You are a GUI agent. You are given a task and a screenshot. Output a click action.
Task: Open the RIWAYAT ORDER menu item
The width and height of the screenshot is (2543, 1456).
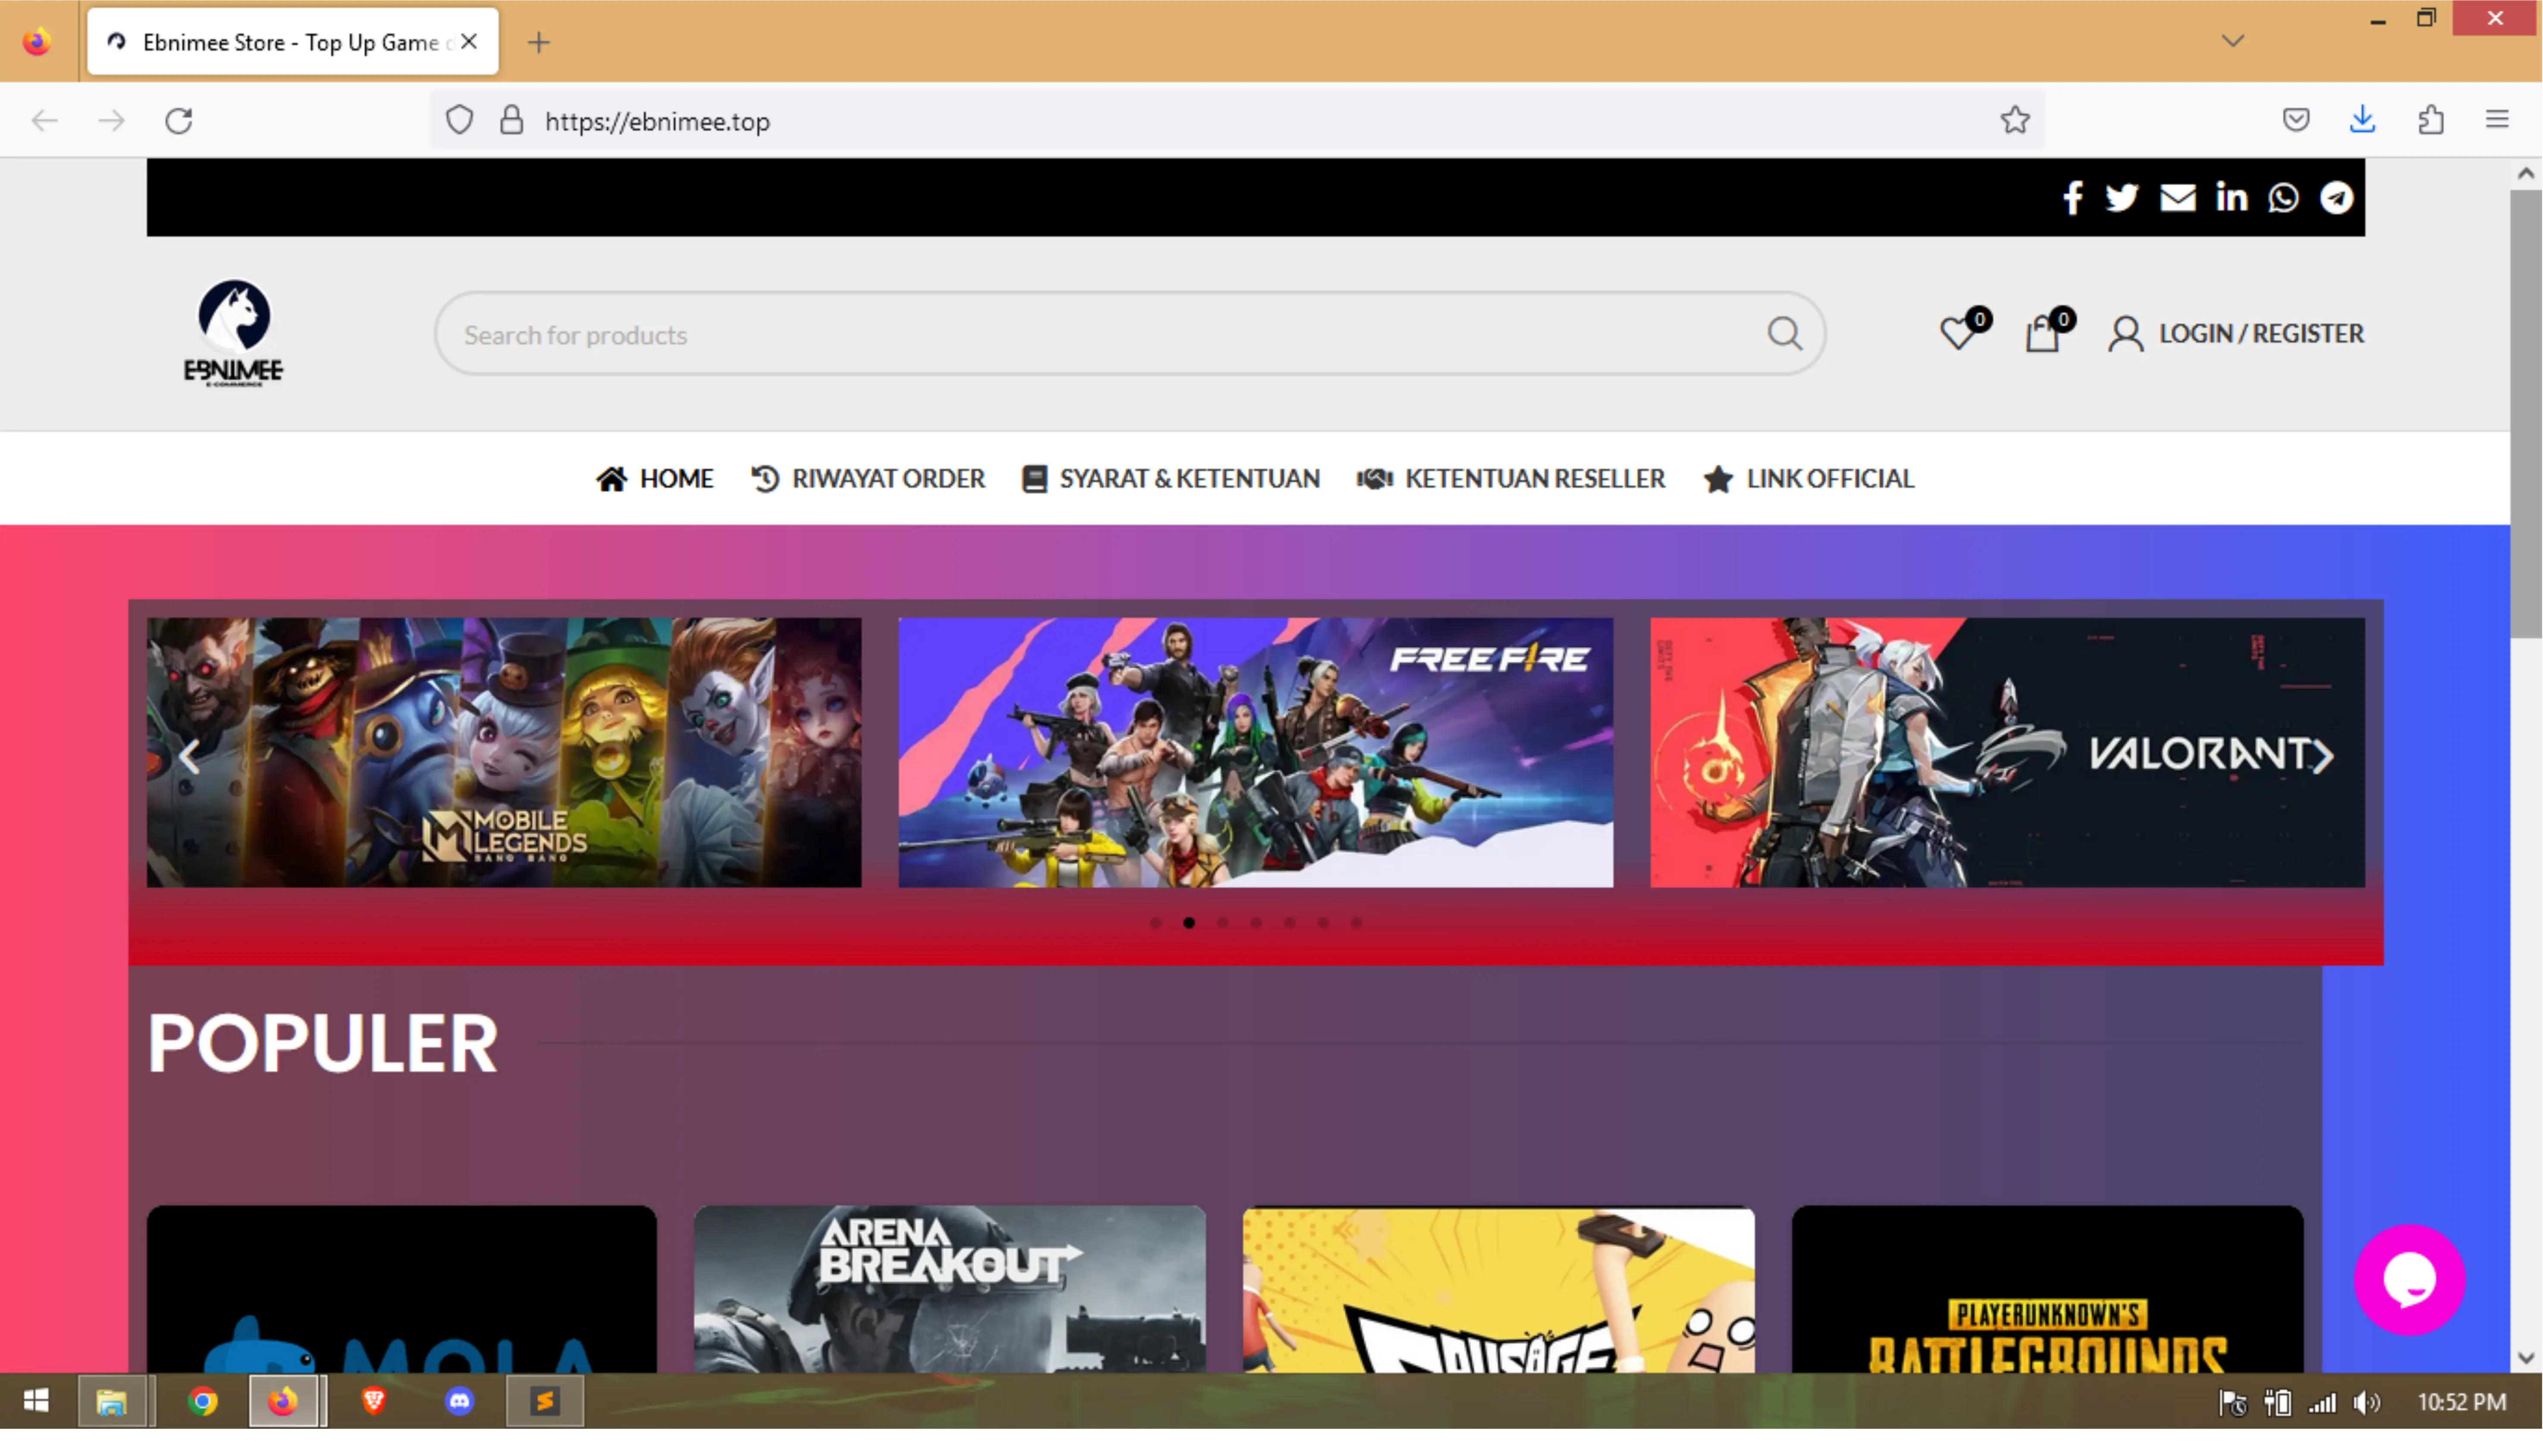pyautogui.click(x=868, y=479)
